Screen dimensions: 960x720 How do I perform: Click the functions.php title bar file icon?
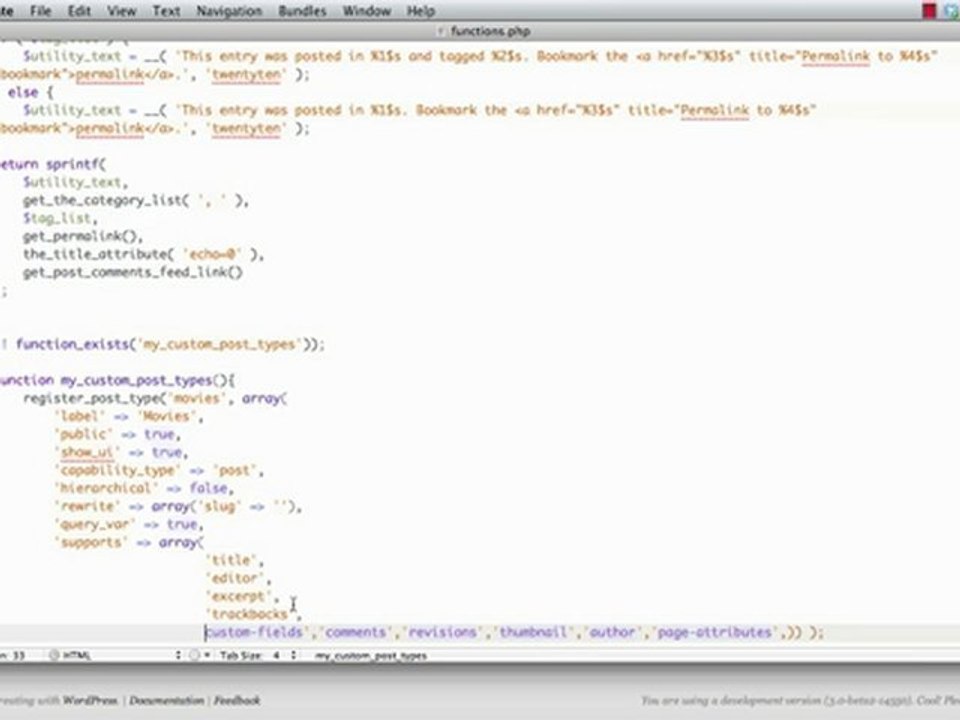click(x=441, y=31)
